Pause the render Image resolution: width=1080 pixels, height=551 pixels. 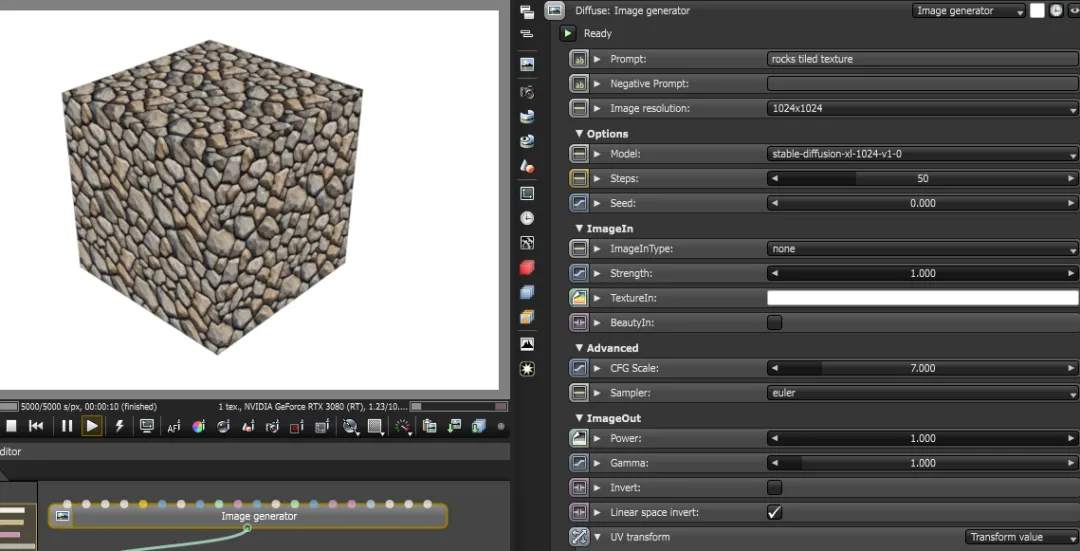coord(67,426)
